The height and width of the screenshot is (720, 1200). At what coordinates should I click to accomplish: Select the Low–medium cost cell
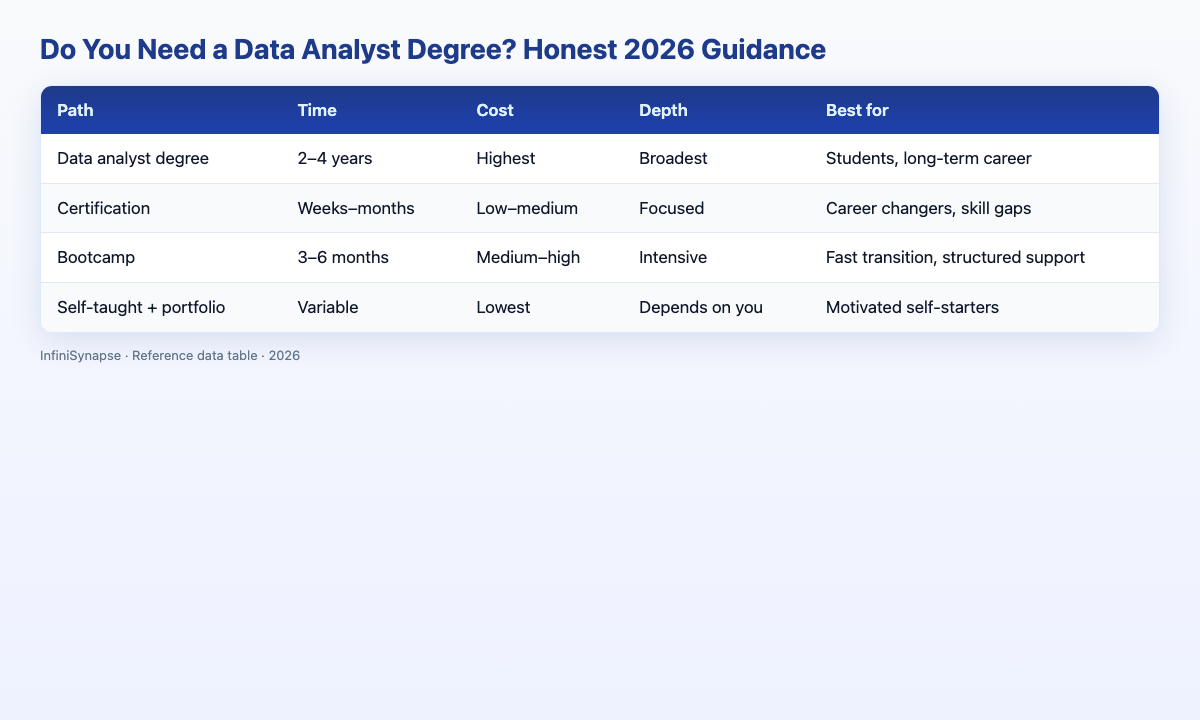525,208
